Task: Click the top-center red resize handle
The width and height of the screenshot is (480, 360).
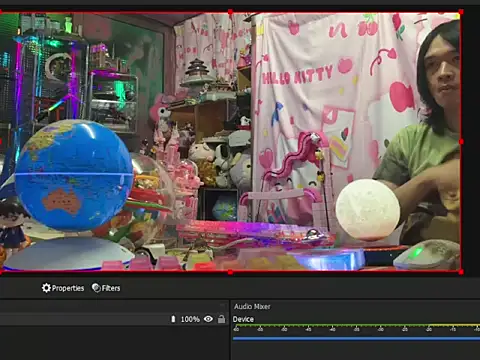Action: pos(230,12)
